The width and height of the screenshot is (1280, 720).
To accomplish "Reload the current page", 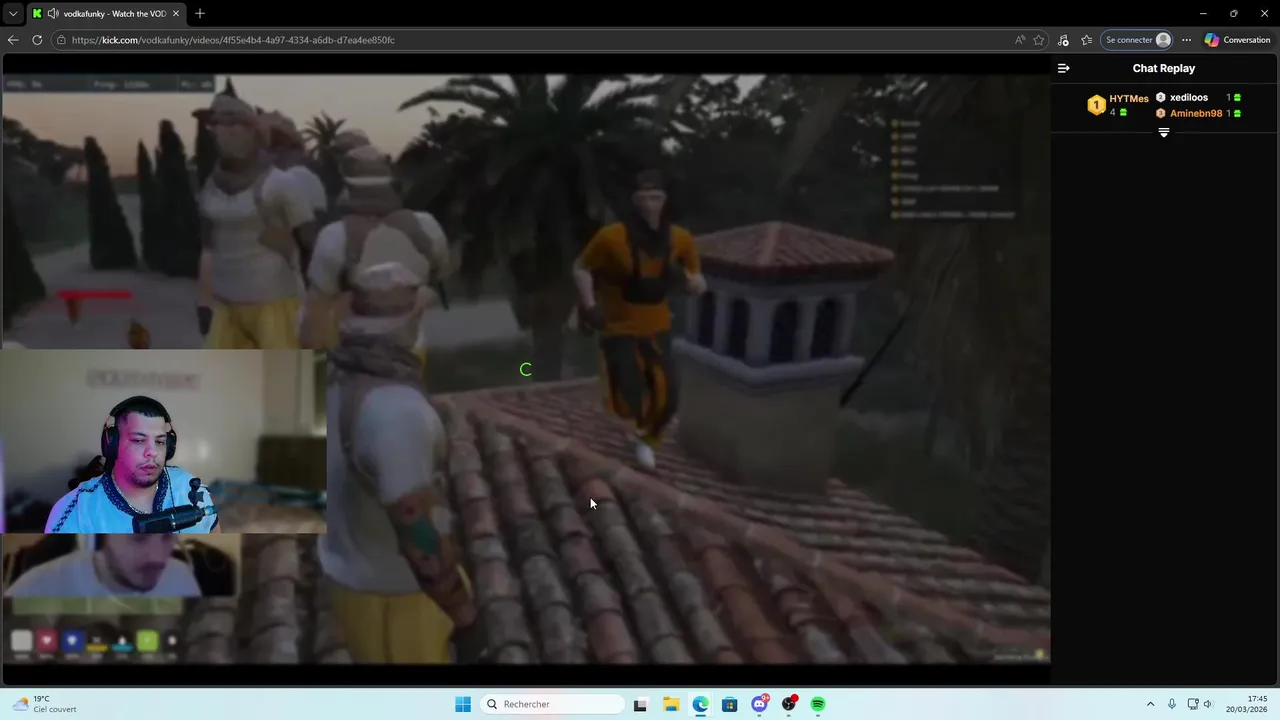I will (37, 40).
